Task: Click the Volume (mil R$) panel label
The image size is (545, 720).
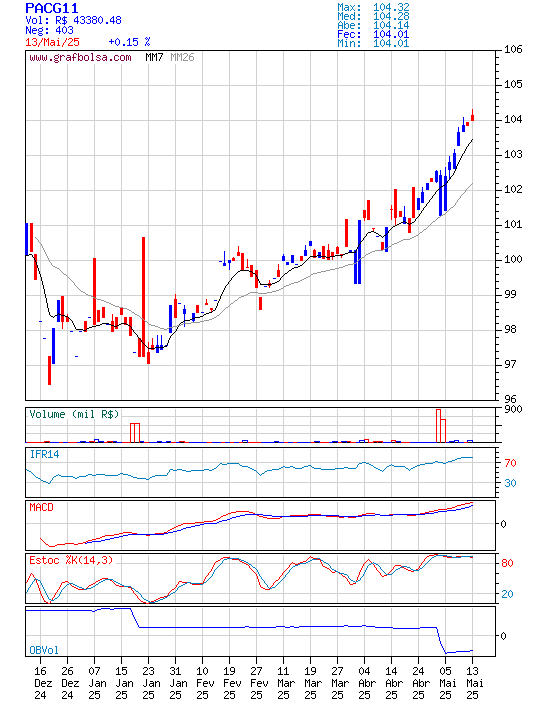Action: [x=74, y=414]
